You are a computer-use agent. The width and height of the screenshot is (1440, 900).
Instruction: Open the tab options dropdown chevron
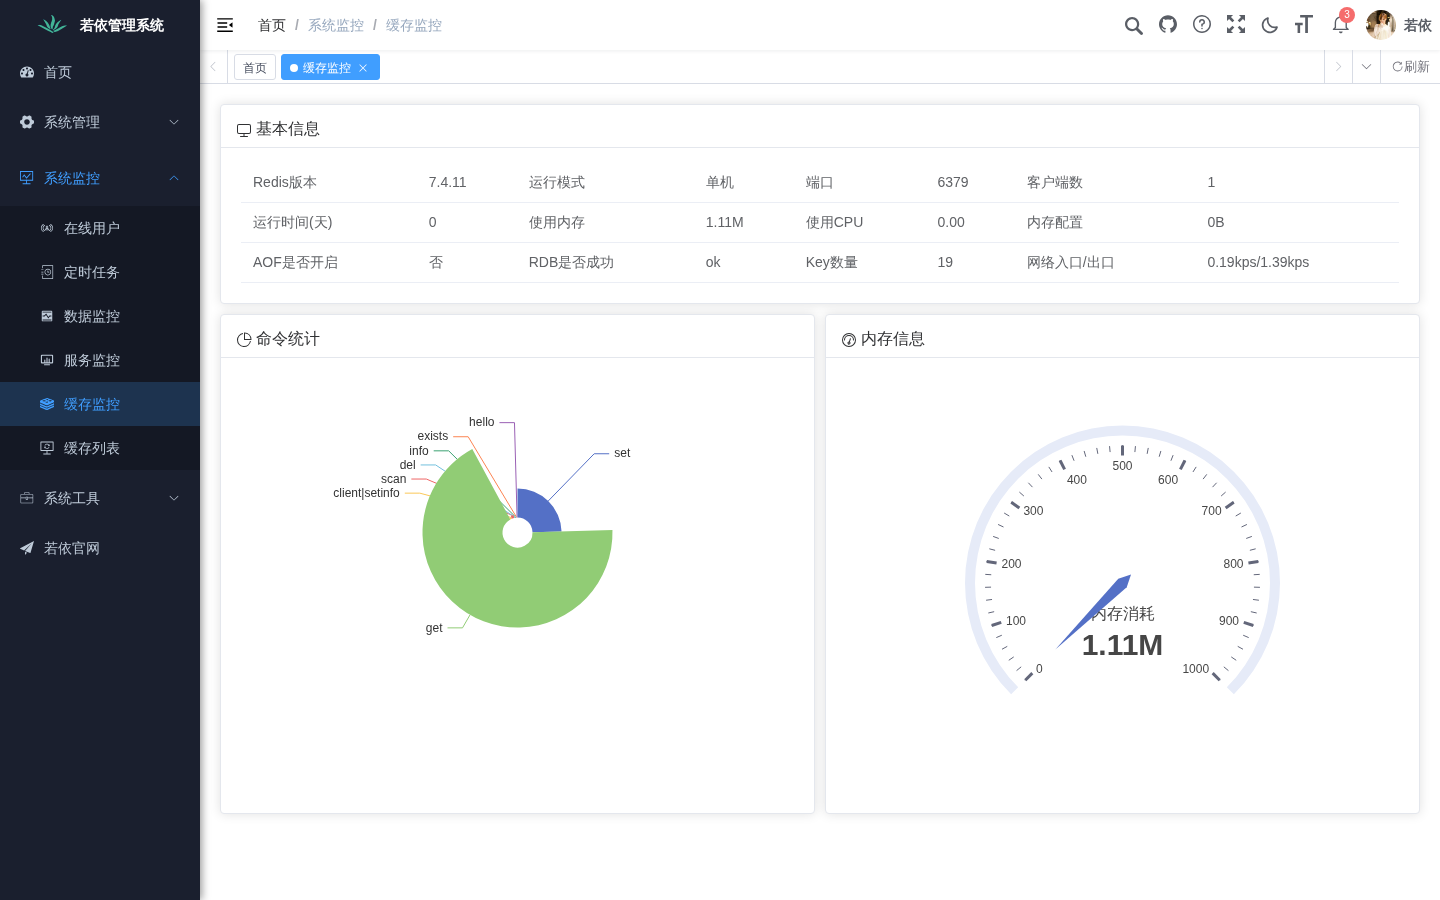[1366, 67]
